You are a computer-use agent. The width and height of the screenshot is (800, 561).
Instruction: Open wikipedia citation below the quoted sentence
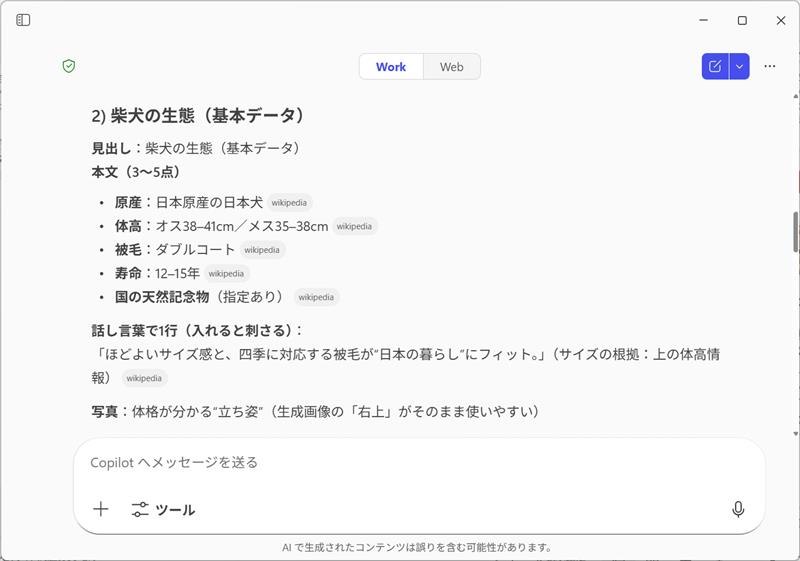pyautogui.click(x=144, y=379)
